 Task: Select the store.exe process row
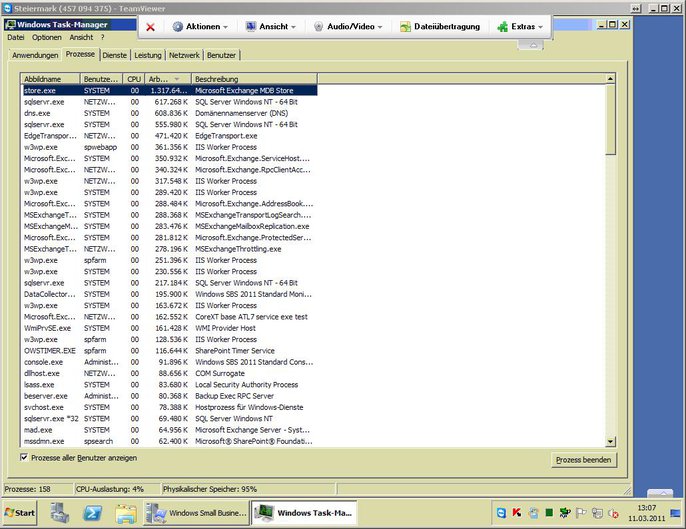tap(170, 91)
